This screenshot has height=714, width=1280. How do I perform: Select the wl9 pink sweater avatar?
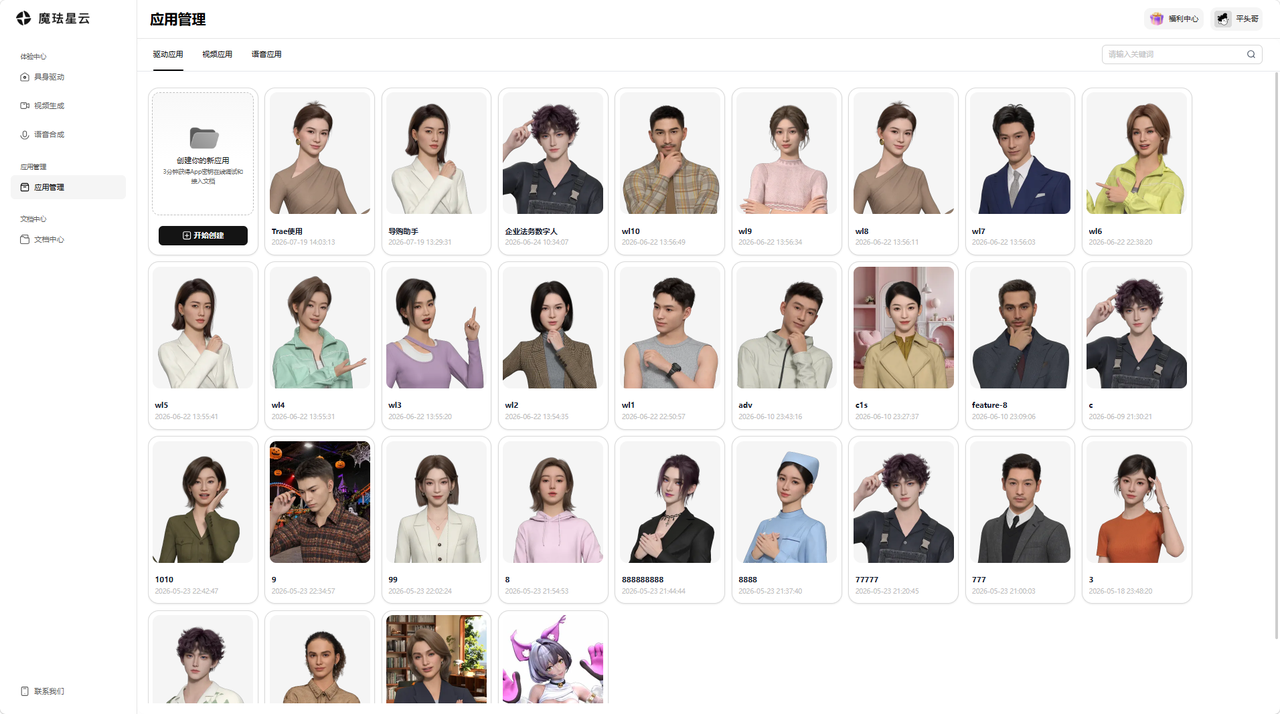[x=787, y=153]
